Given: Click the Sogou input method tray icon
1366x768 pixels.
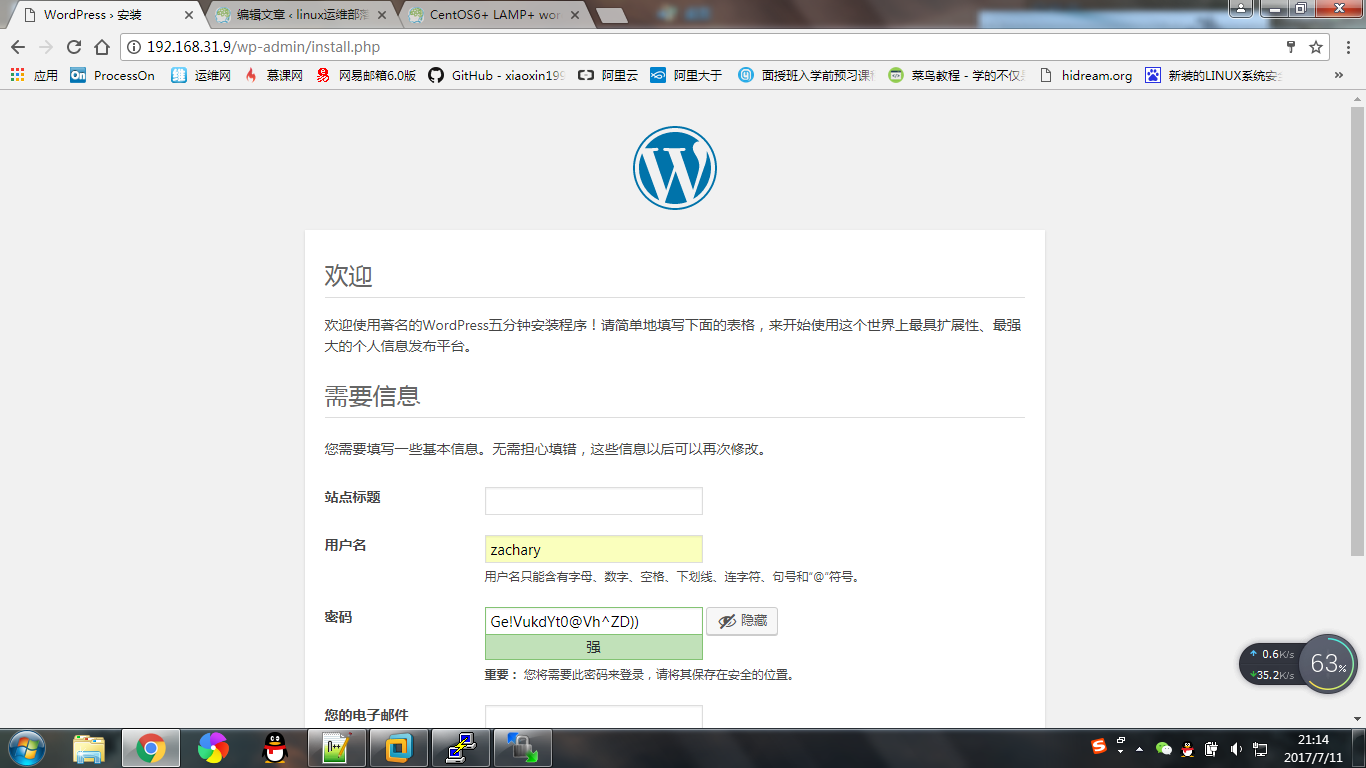Looking at the screenshot, I should click(x=1100, y=747).
